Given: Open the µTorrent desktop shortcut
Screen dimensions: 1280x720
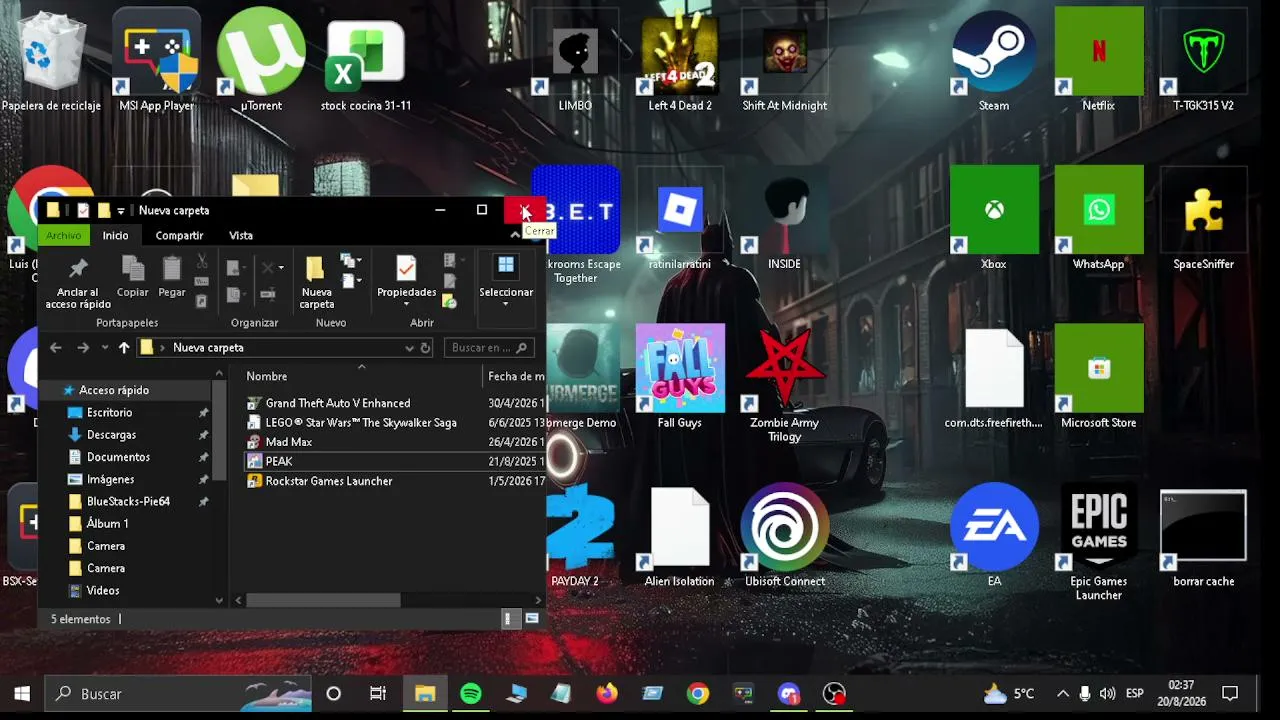Looking at the screenshot, I should [x=261, y=60].
